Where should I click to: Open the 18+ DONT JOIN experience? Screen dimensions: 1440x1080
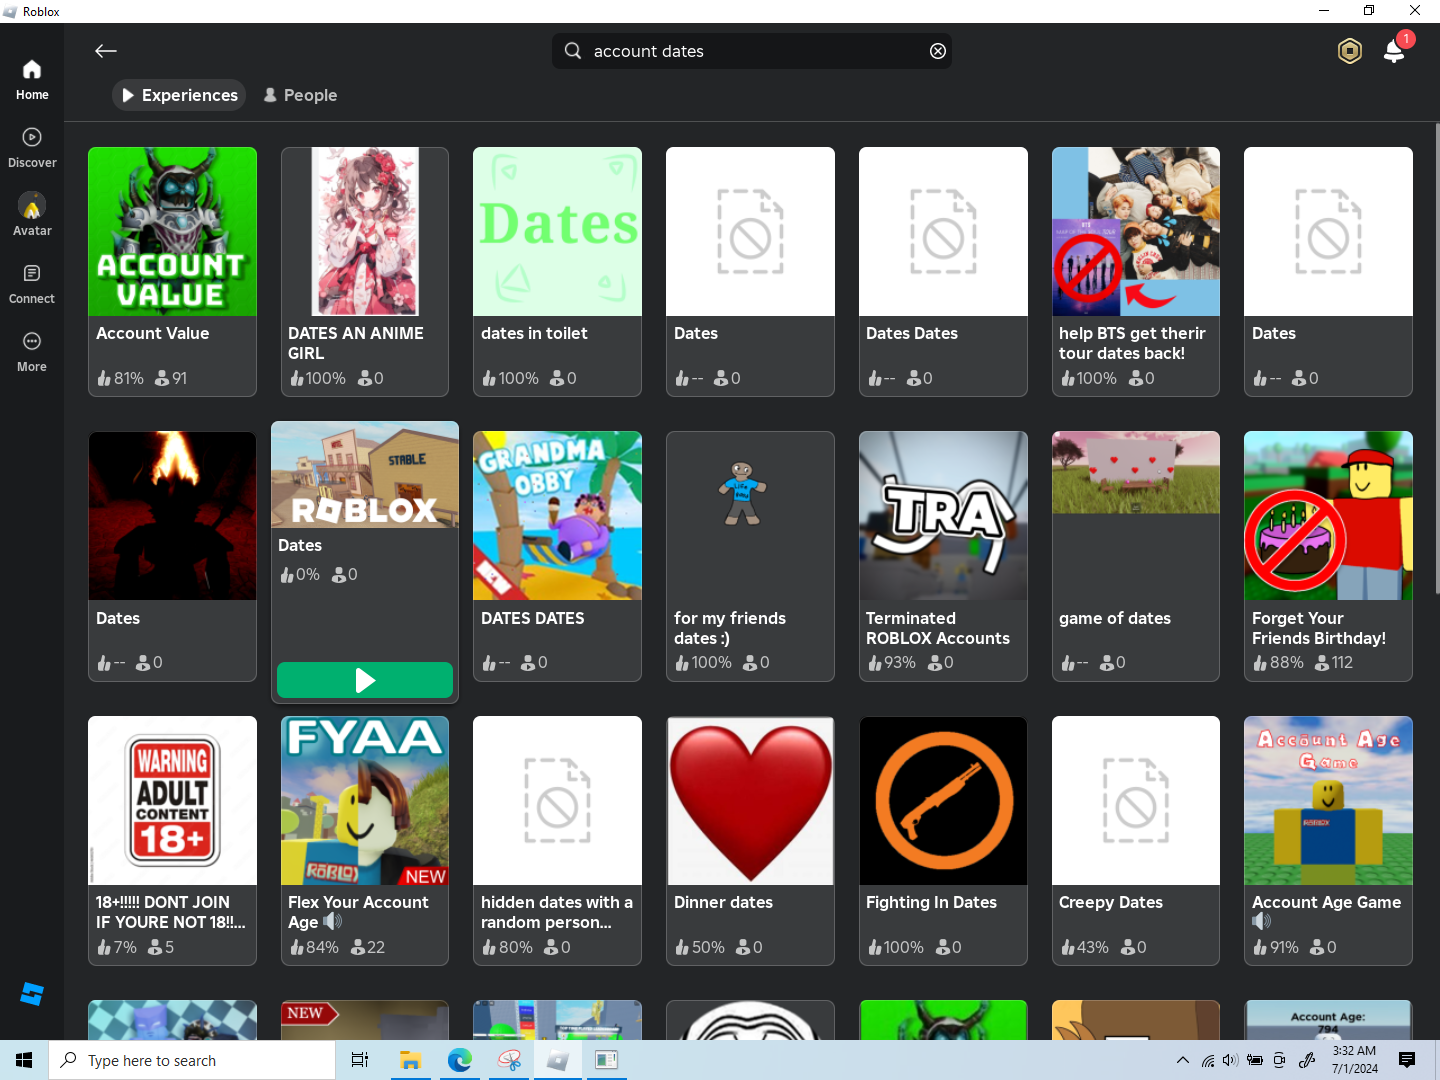(172, 841)
